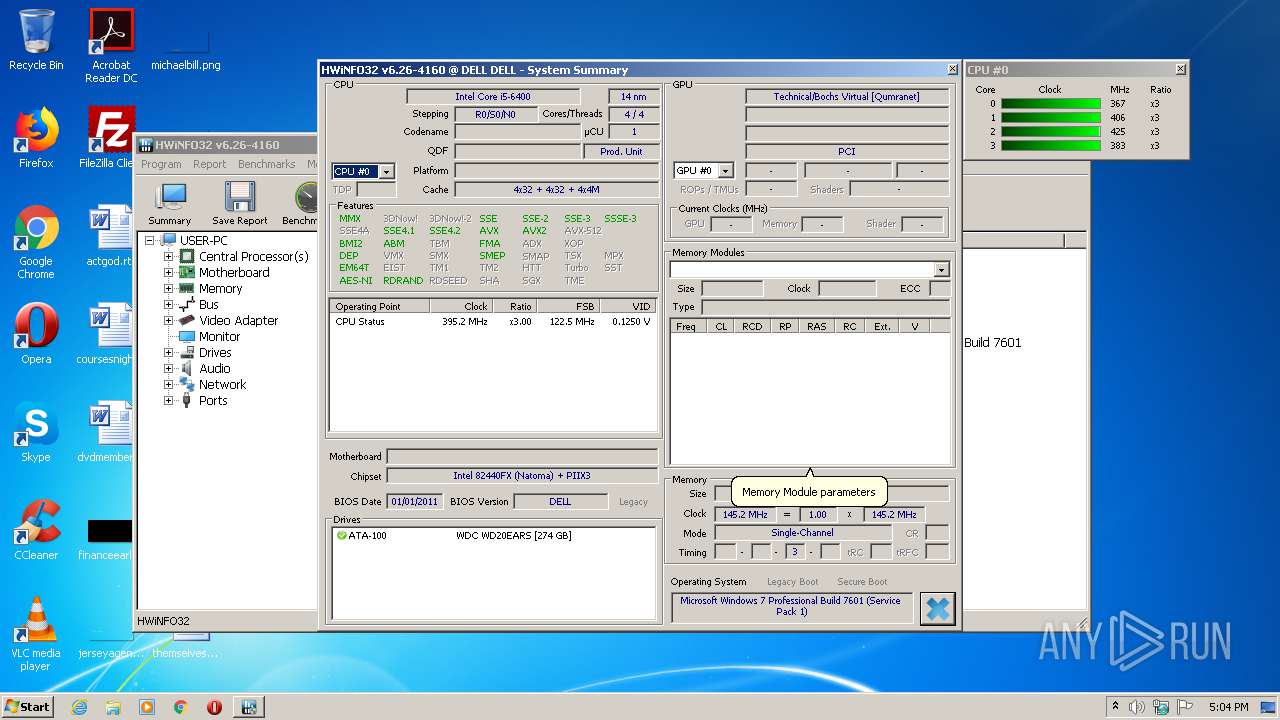Click the Video Adapter chip icon
Screen dimensions: 1280x720
click(186, 321)
